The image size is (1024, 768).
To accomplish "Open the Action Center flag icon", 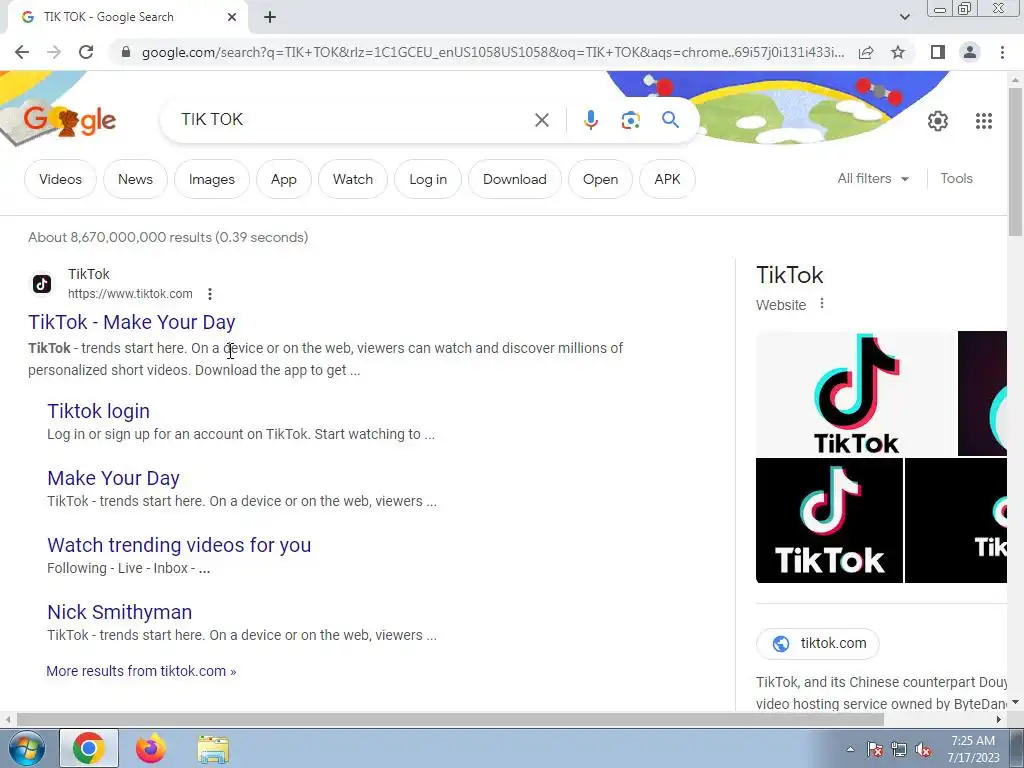I will click(874, 749).
